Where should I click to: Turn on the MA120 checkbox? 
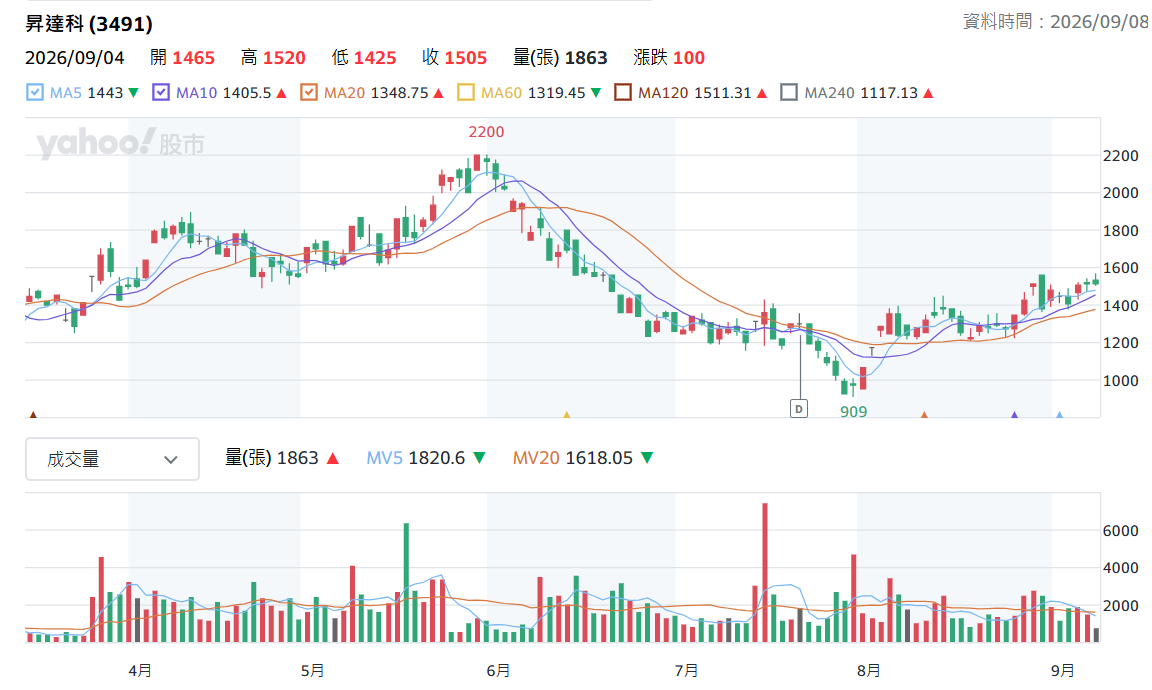(x=623, y=93)
